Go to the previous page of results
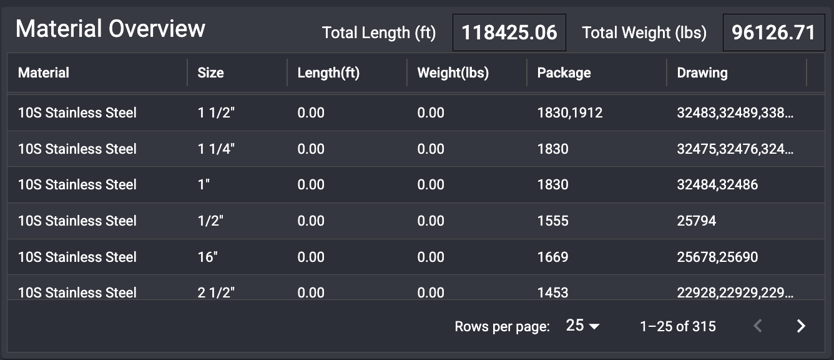Screen dimensions: 834x360 coord(758,326)
